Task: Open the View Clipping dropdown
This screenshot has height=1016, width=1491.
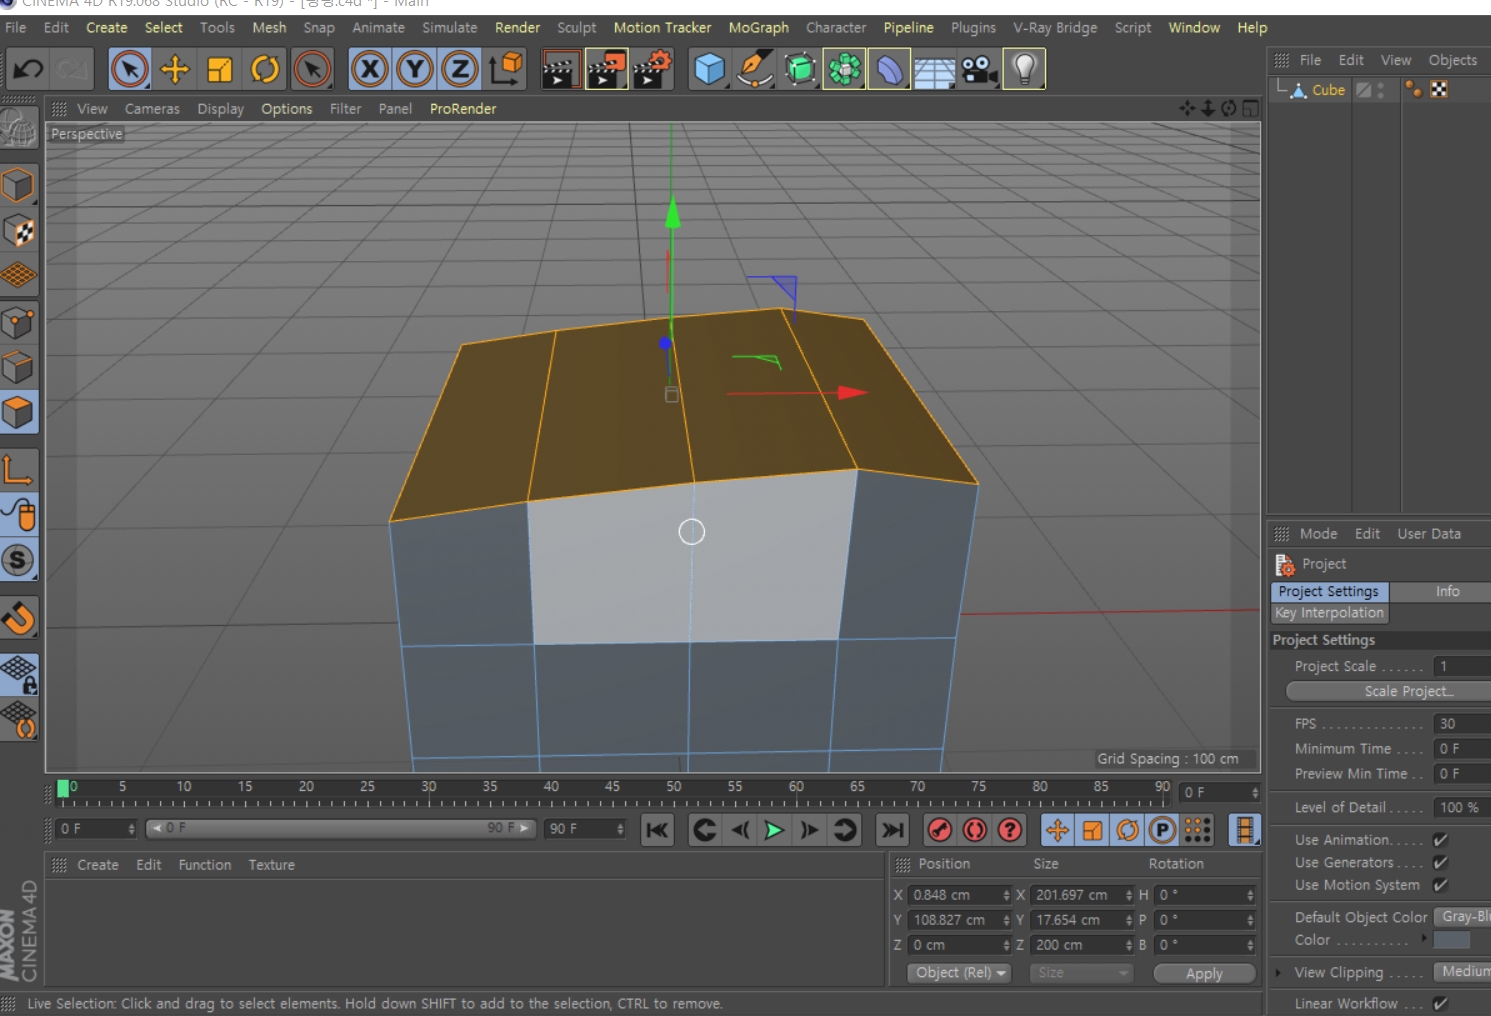Action: [1462, 972]
